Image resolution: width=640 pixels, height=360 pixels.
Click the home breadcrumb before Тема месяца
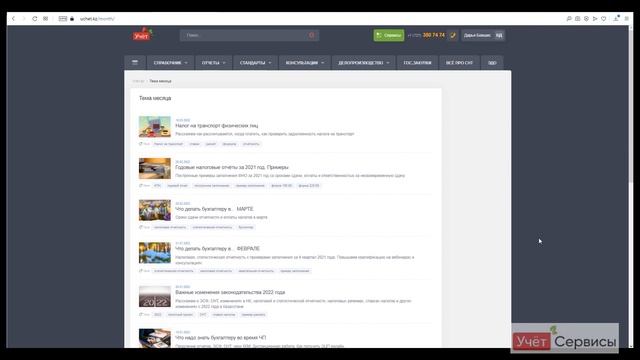pyautogui.click(x=138, y=81)
